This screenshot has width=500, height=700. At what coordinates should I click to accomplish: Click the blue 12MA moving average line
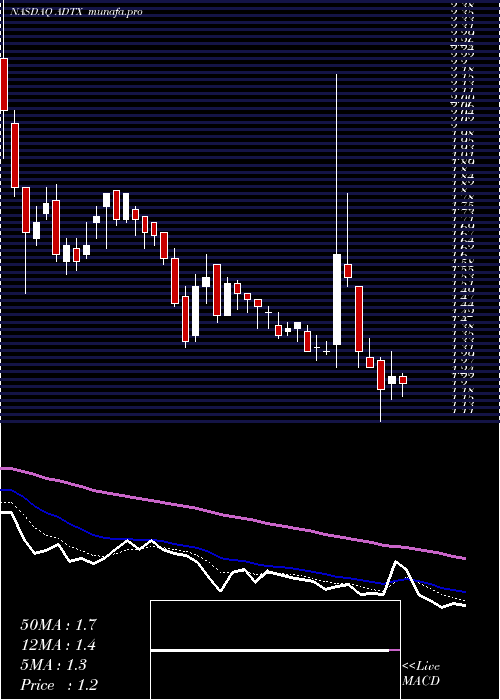[232, 560]
